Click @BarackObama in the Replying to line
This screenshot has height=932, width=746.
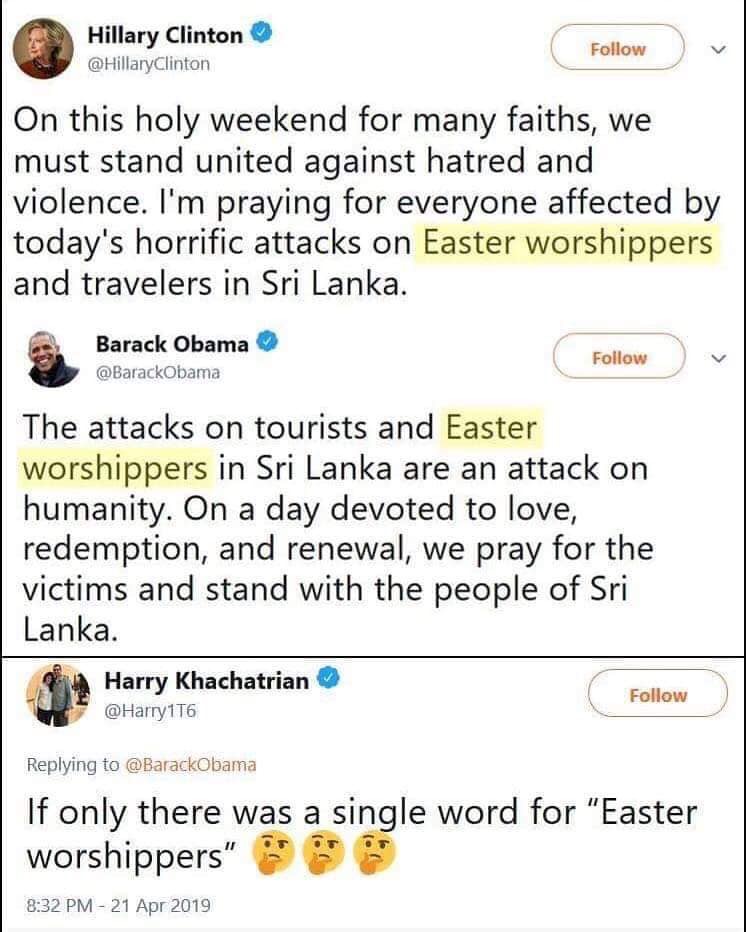click(190, 764)
